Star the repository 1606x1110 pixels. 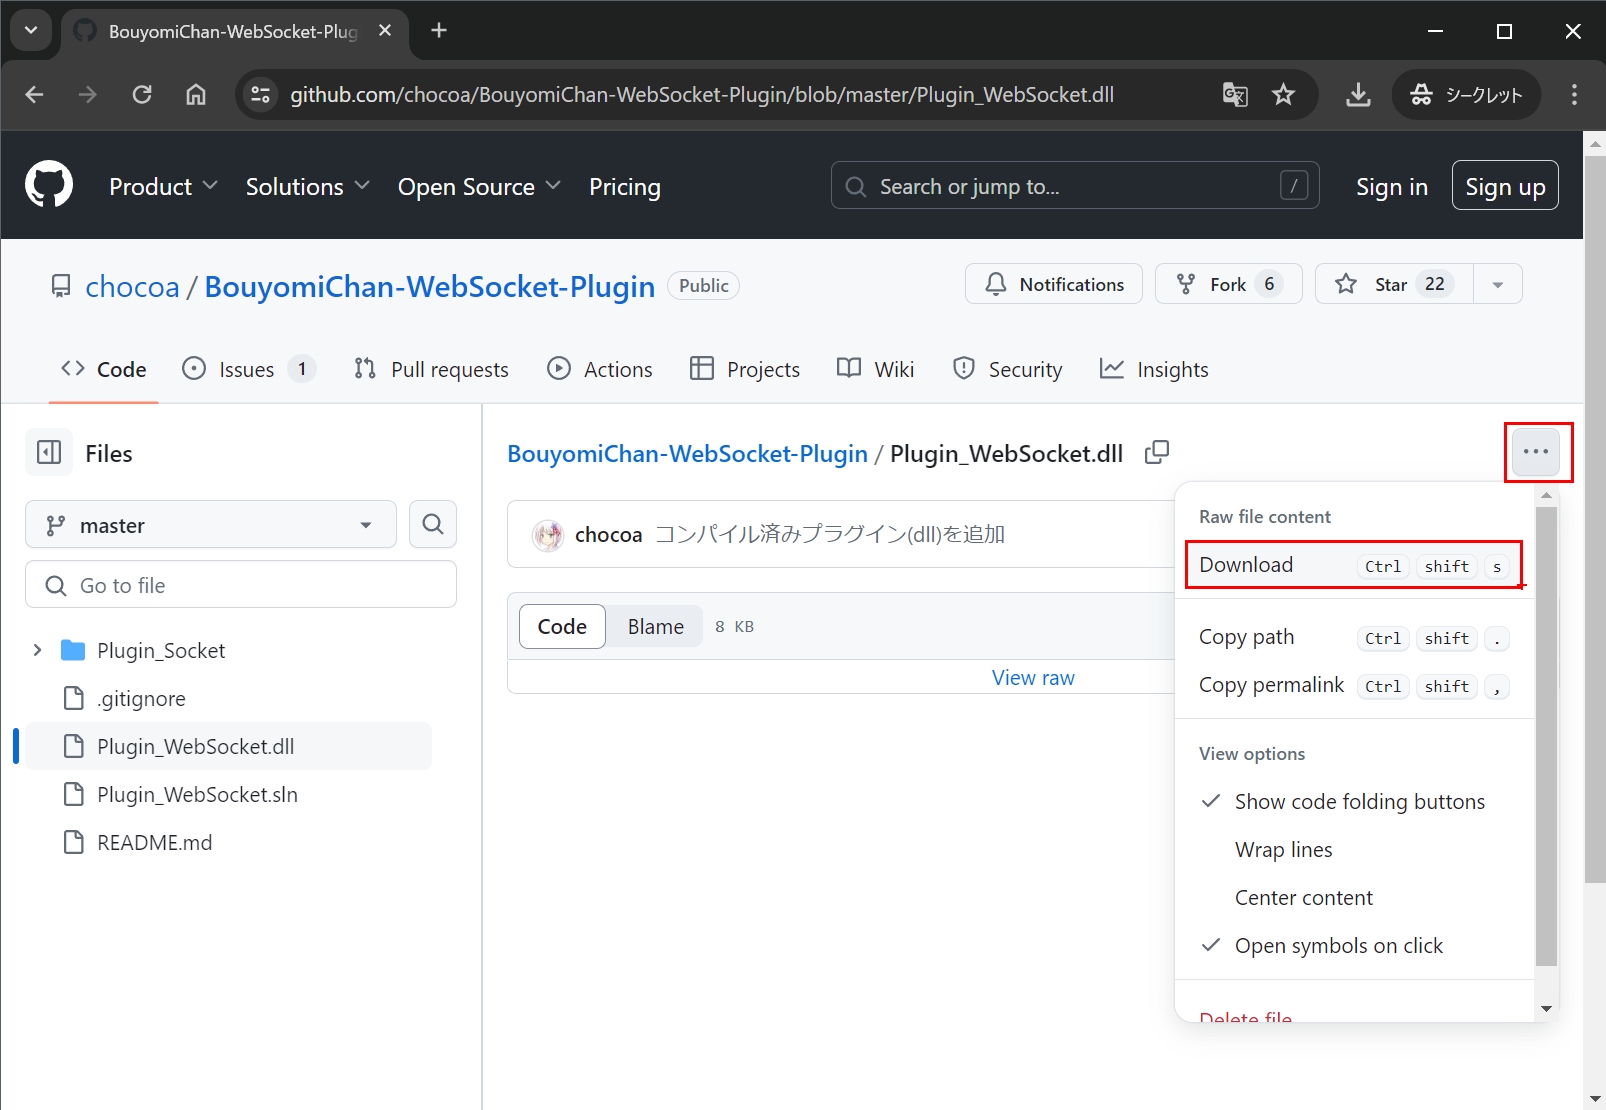(1394, 284)
